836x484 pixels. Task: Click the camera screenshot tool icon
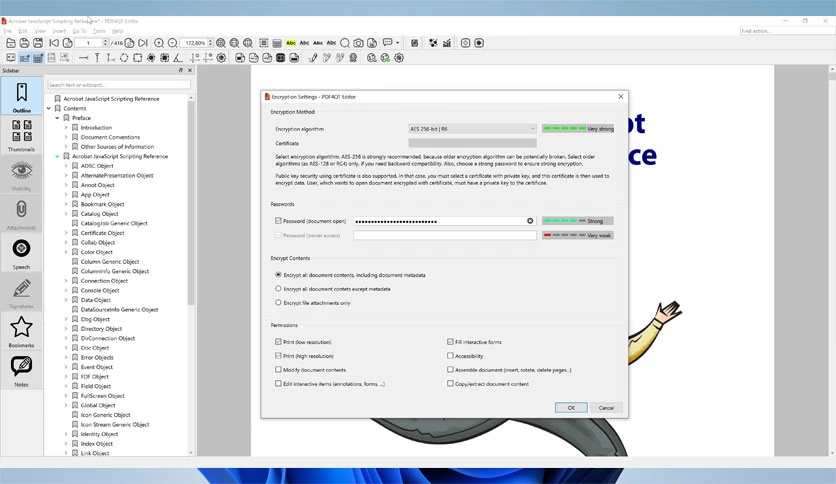coord(358,43)
